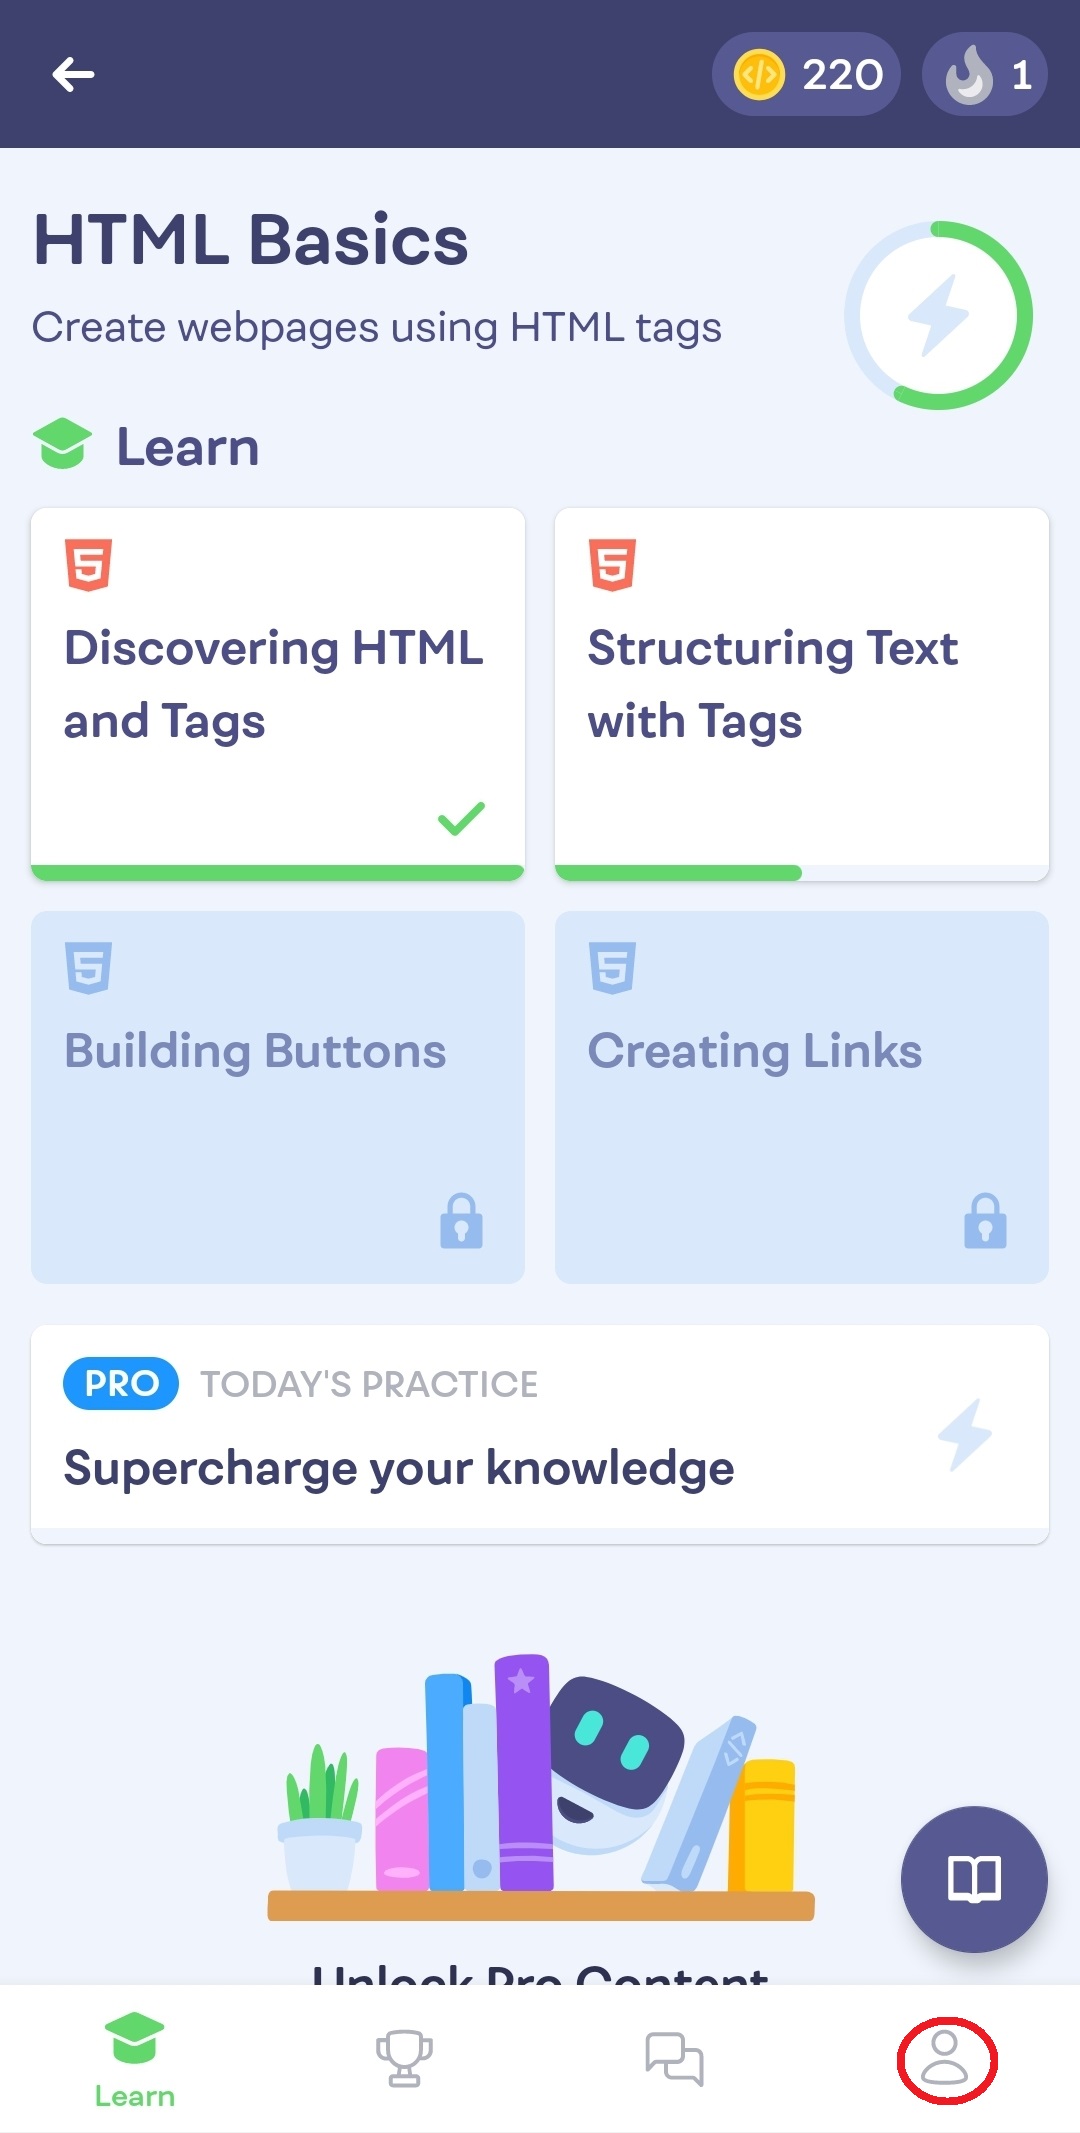Open the trophy leaderboard tab

(x=404, y=2059)
